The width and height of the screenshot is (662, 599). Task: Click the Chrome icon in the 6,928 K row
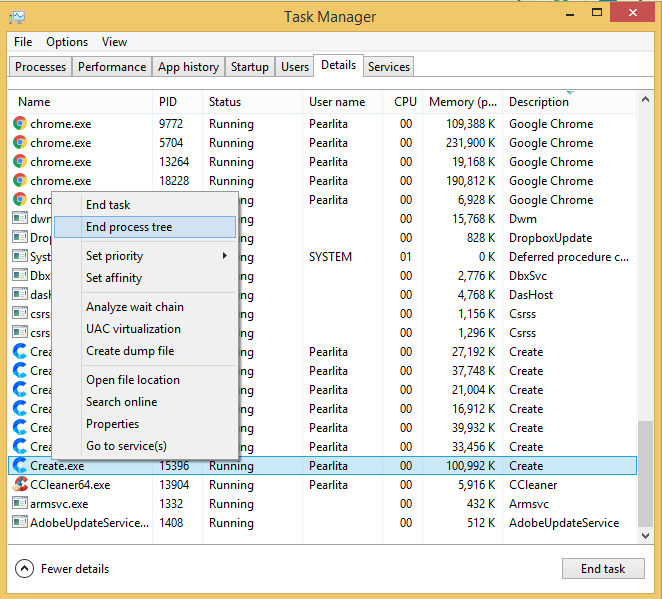(x=20, y=199)
